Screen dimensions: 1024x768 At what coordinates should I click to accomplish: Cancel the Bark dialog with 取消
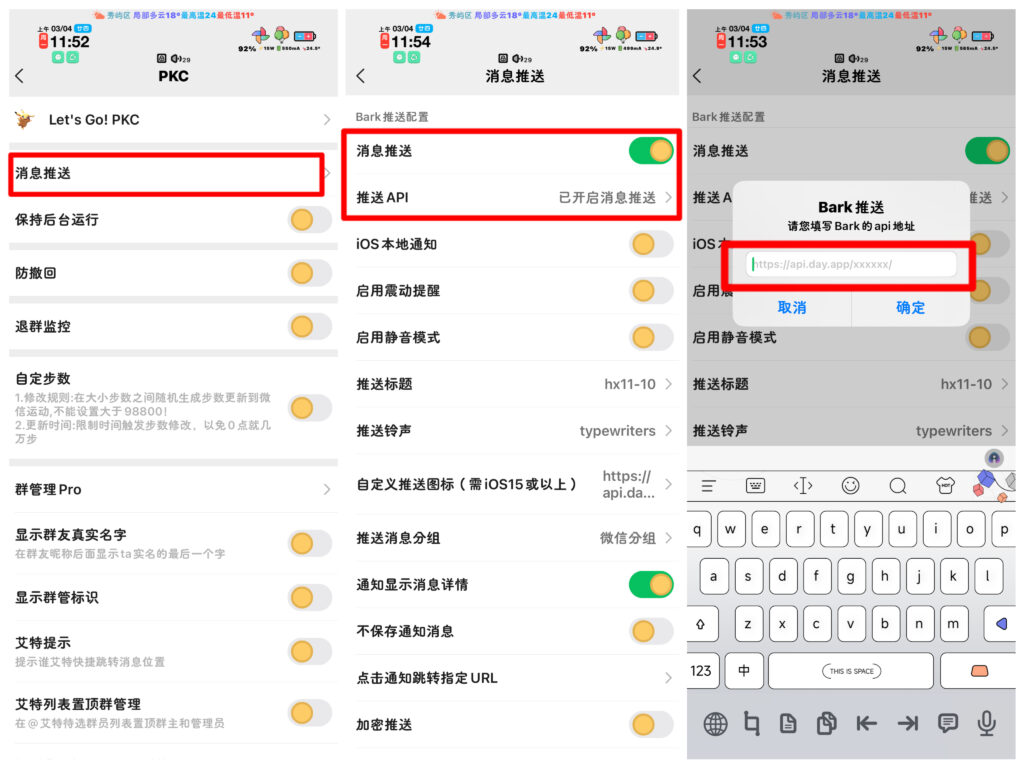[x=792, y=308]
